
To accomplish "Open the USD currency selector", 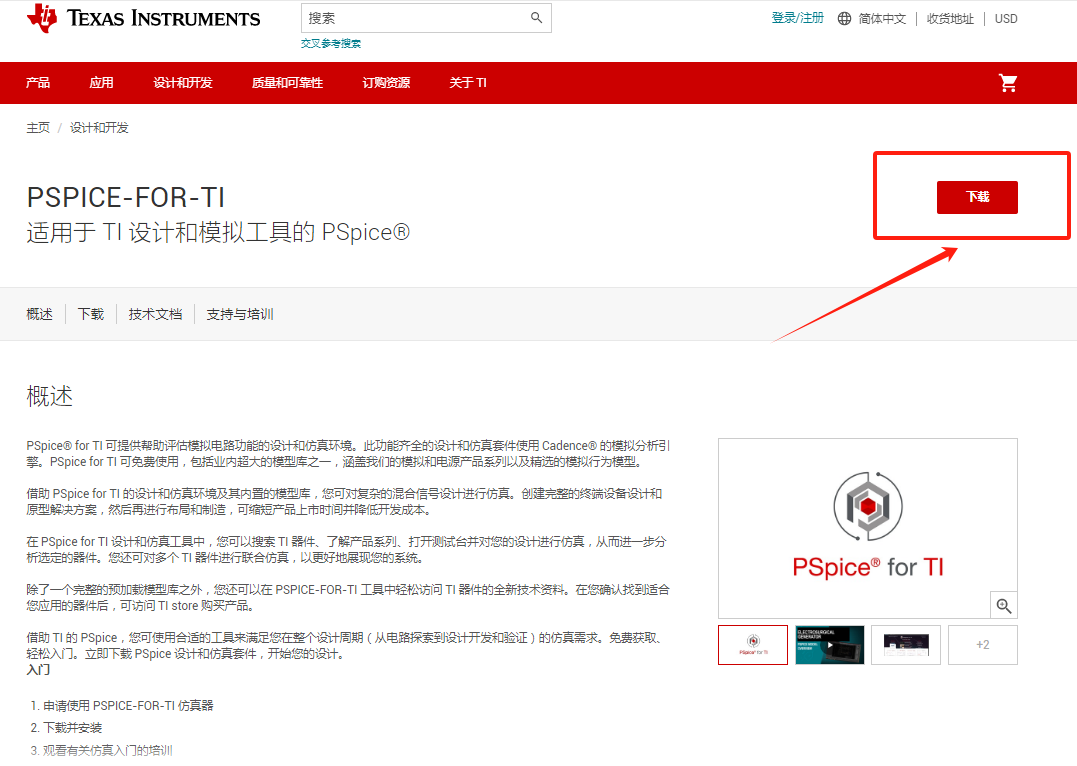I will point(1006,19).
